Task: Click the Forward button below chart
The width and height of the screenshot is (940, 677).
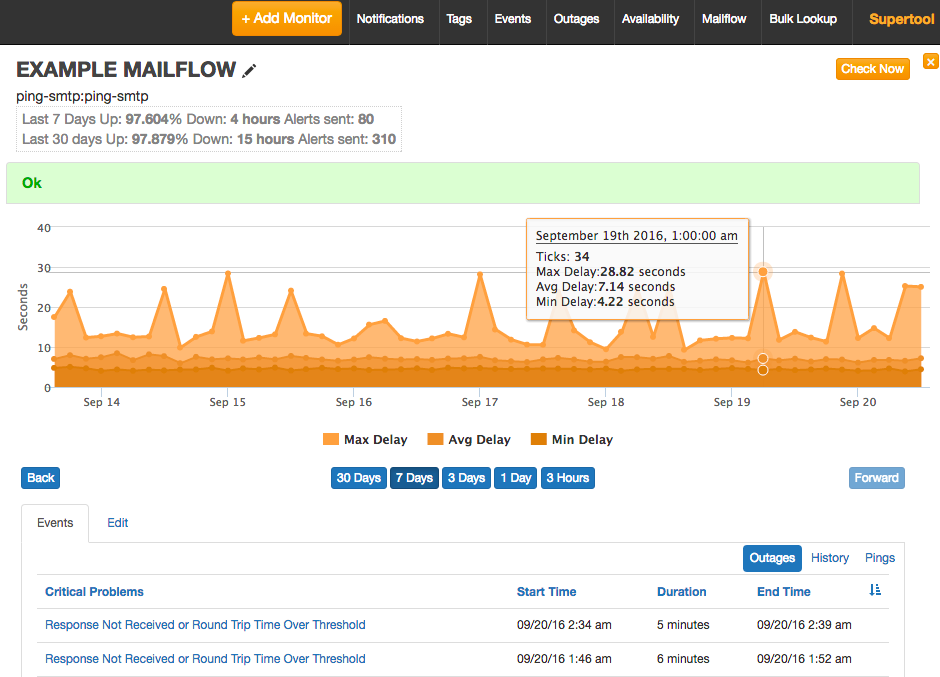Action: (x=876, y=478)
